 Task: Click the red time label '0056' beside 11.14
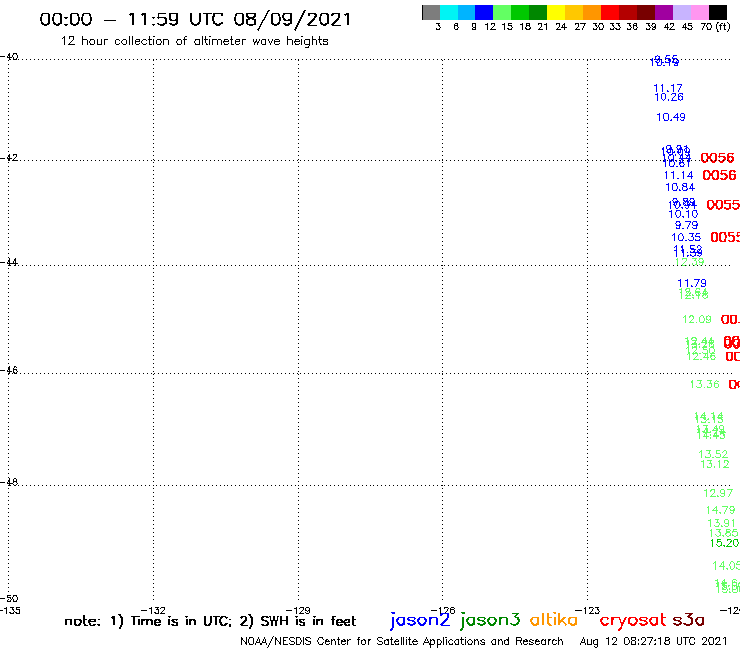pos(719,176)
